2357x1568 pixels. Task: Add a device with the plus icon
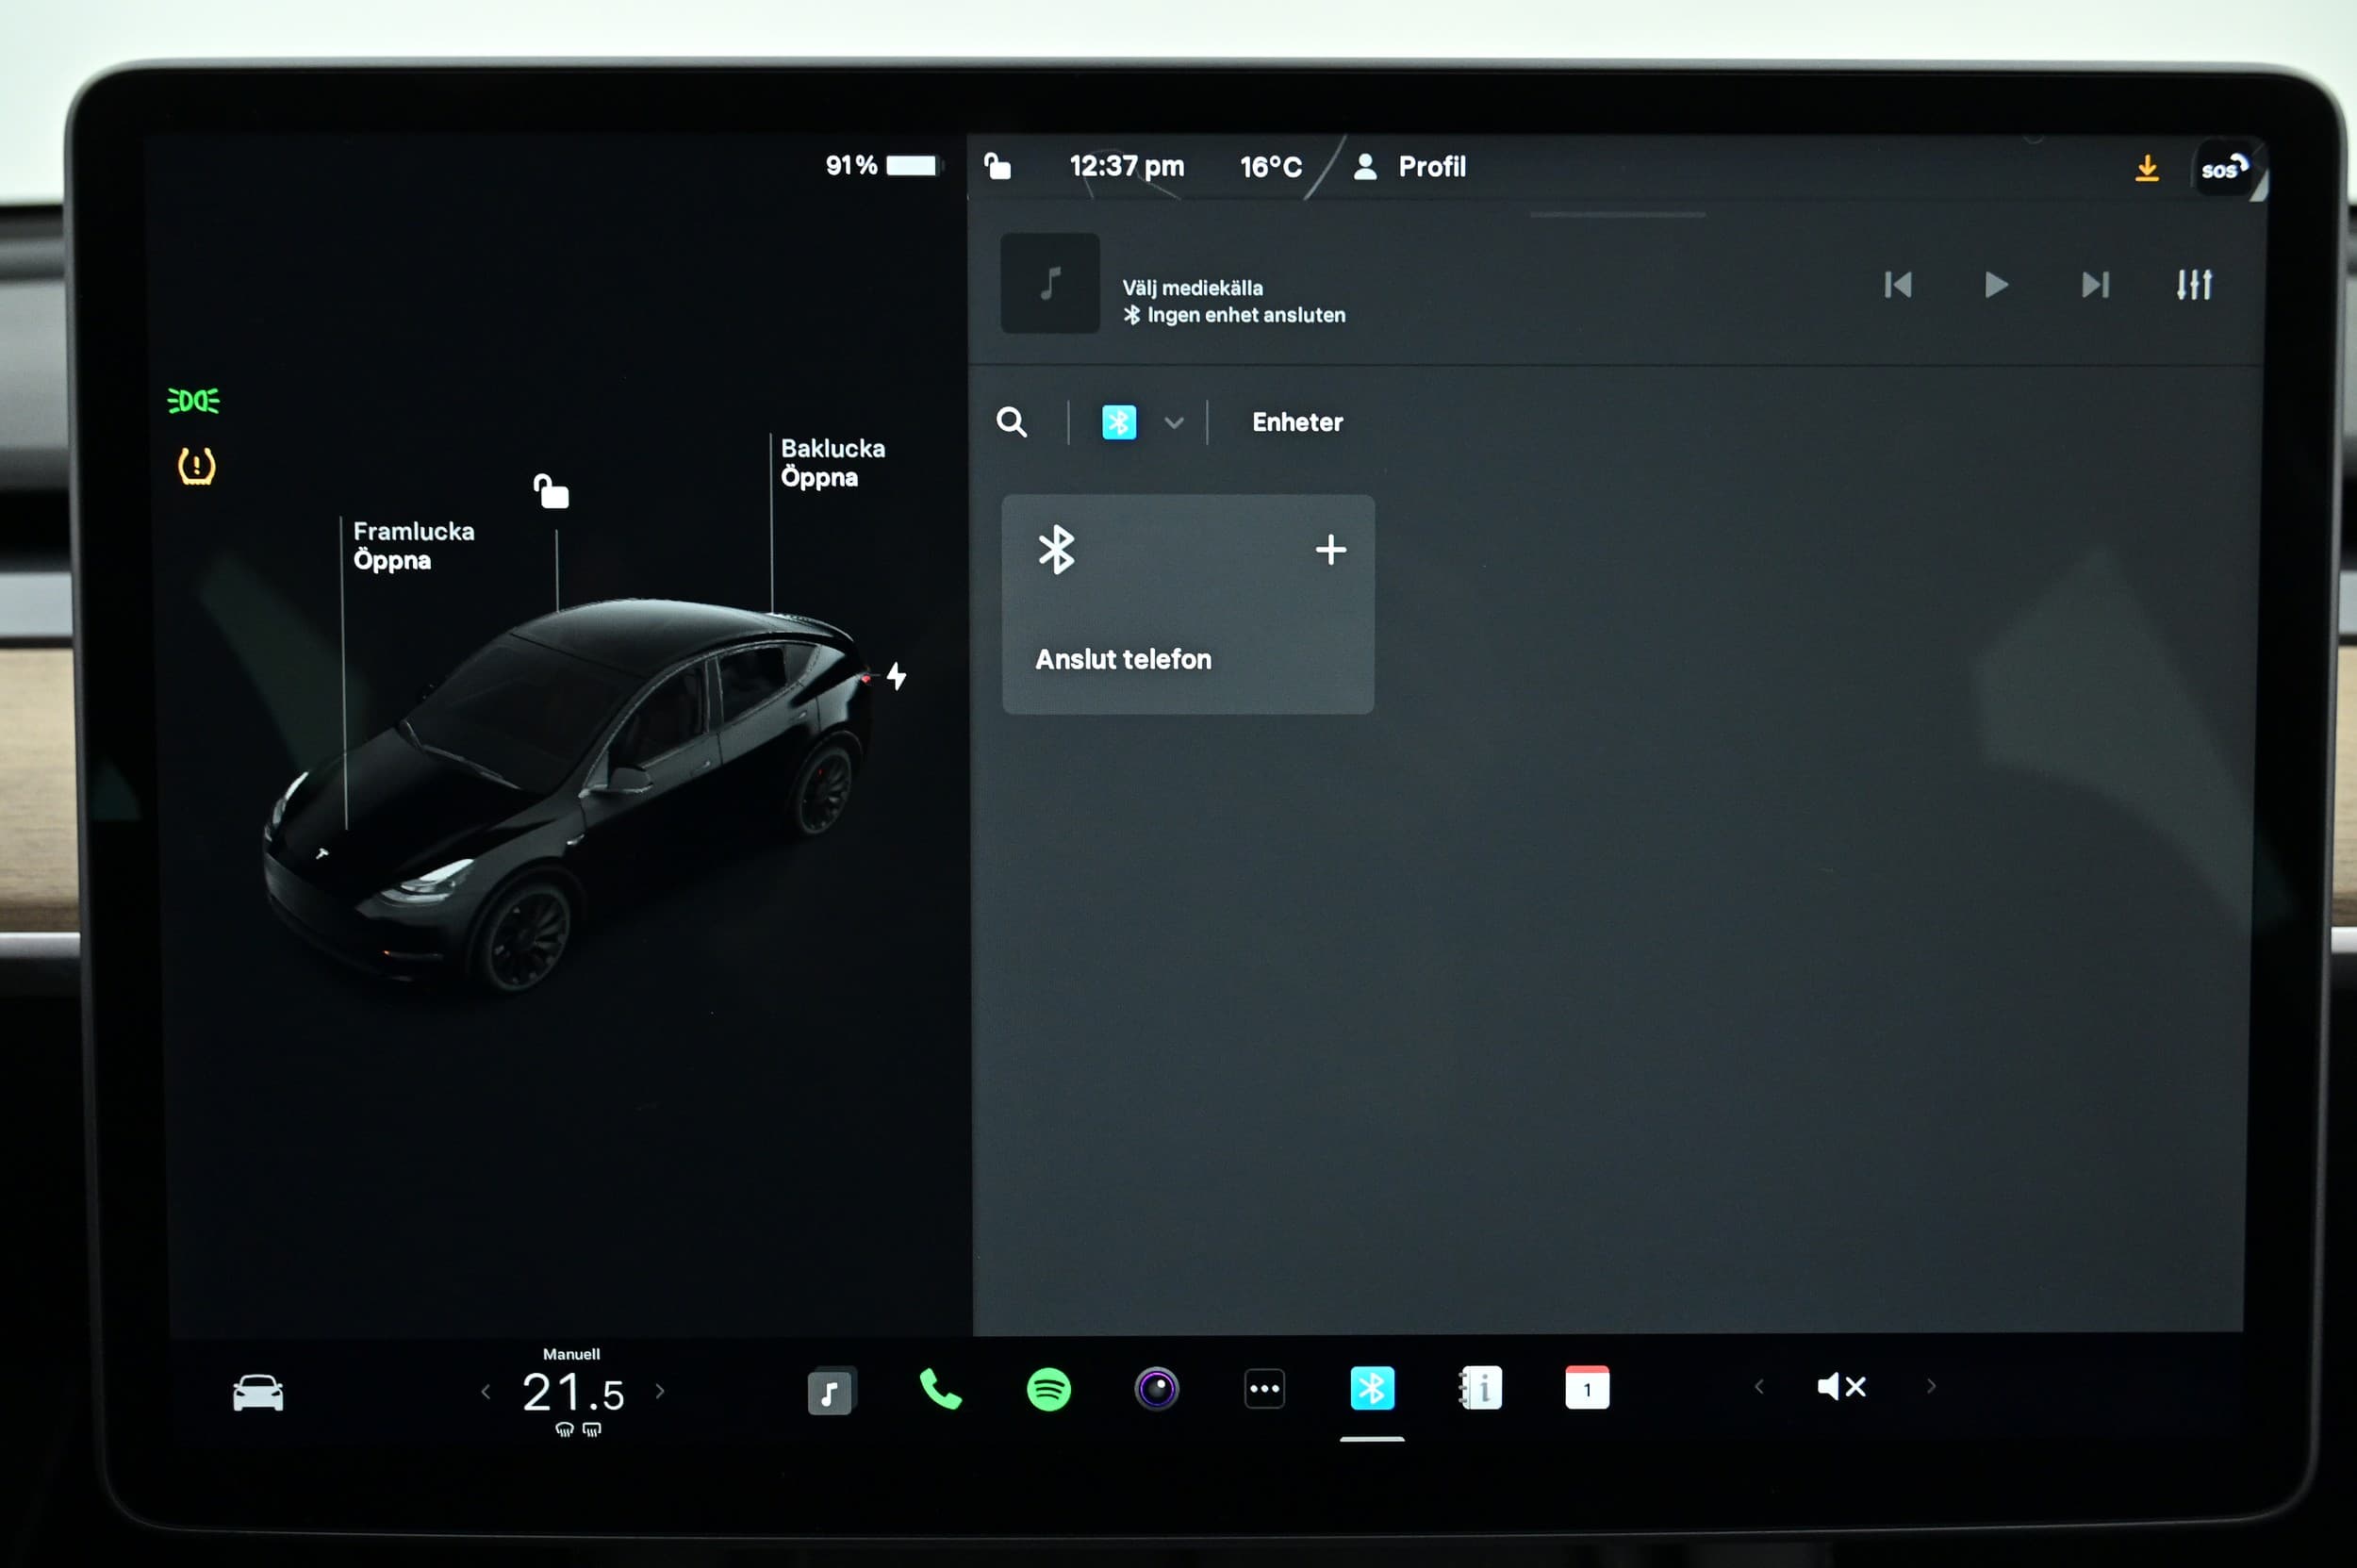coord(1331,549)
